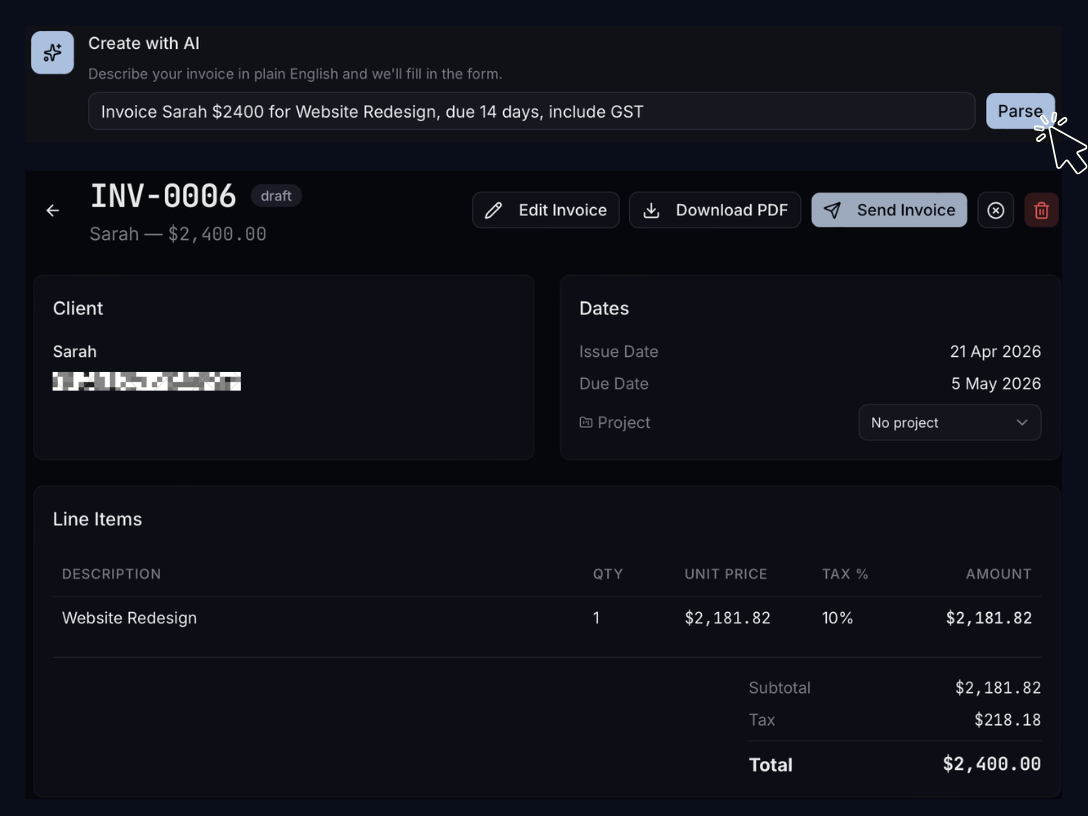
Task: Click the Sarah — $2,400.00 subtitle
Action: click(178, 234)
